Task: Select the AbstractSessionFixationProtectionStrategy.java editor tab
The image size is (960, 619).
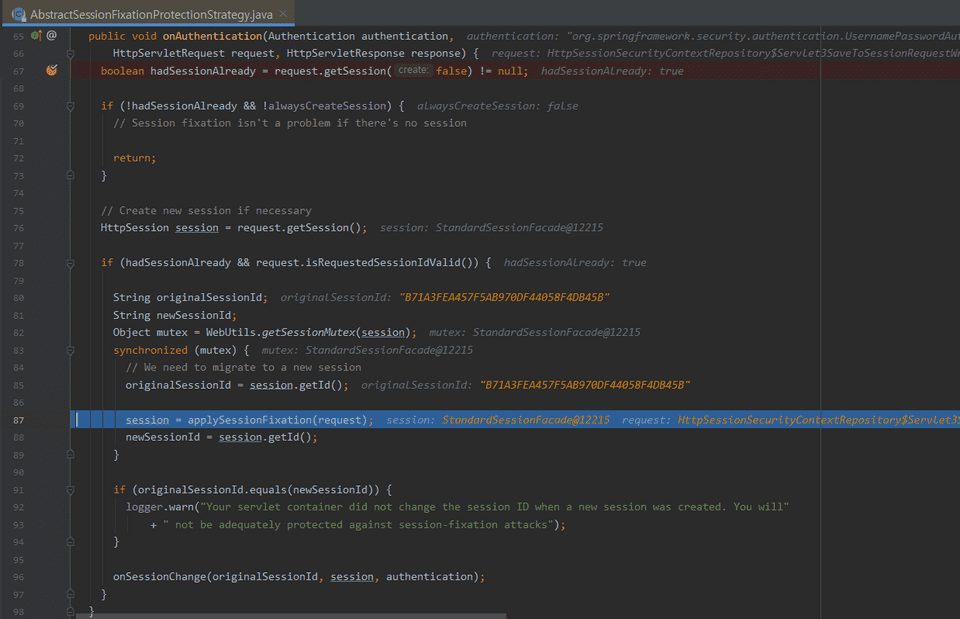Action: pos(150,15)
